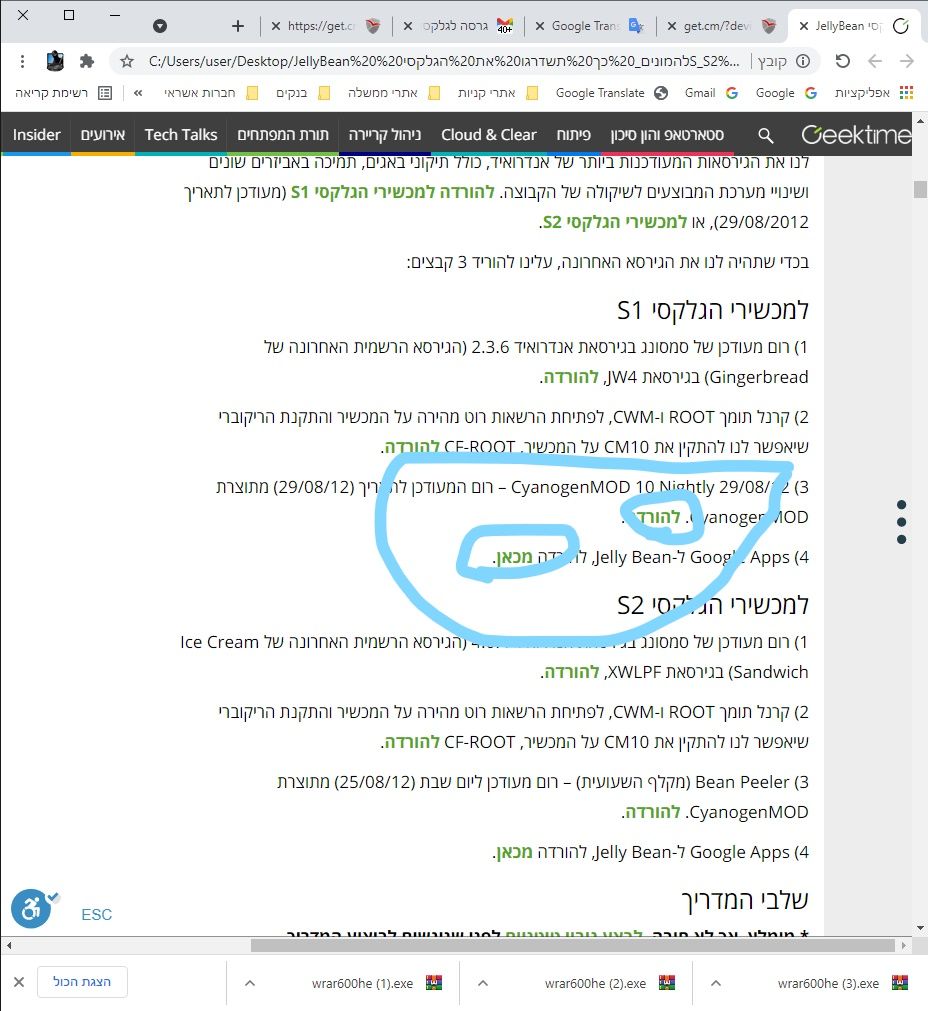The width and height of the screenshot is (928, 1011).
Task: Close the JellyBean tab
Action: coord(804,26)
